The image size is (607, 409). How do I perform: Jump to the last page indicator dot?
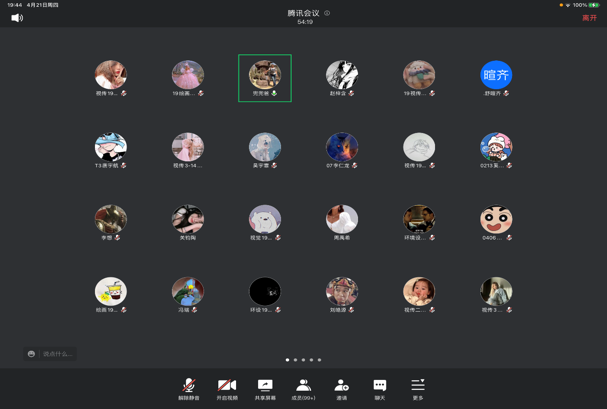320,360
